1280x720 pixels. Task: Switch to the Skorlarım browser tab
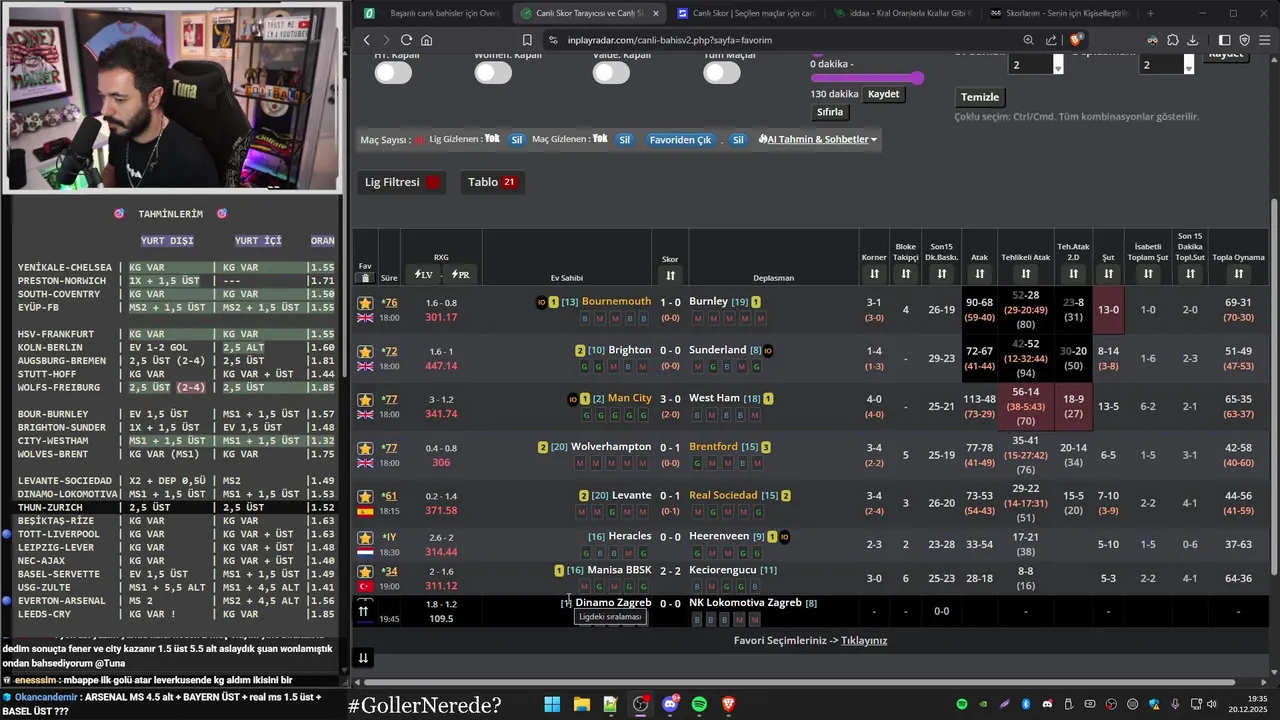(x=1059, y=13)
